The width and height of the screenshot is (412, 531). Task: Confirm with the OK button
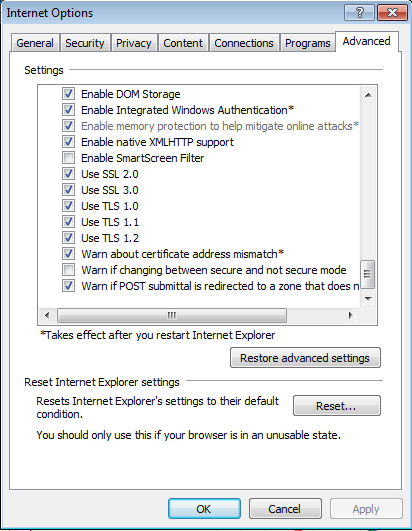(204, 508)
